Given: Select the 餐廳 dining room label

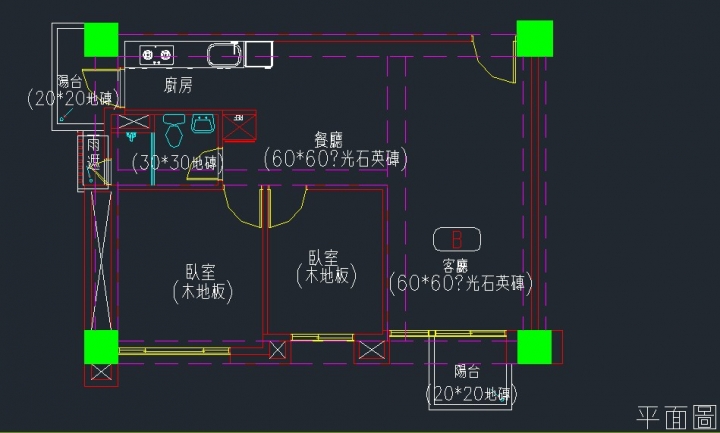Looking at the screenshot, I should pos(328,139).
